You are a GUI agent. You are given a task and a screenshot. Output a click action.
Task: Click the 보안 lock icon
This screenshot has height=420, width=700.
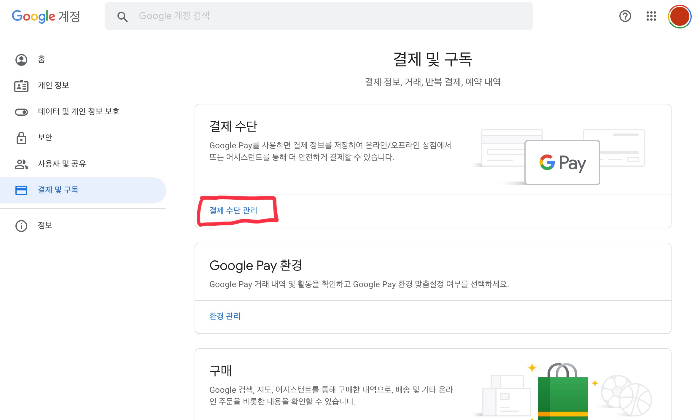[x=21, y=137]
